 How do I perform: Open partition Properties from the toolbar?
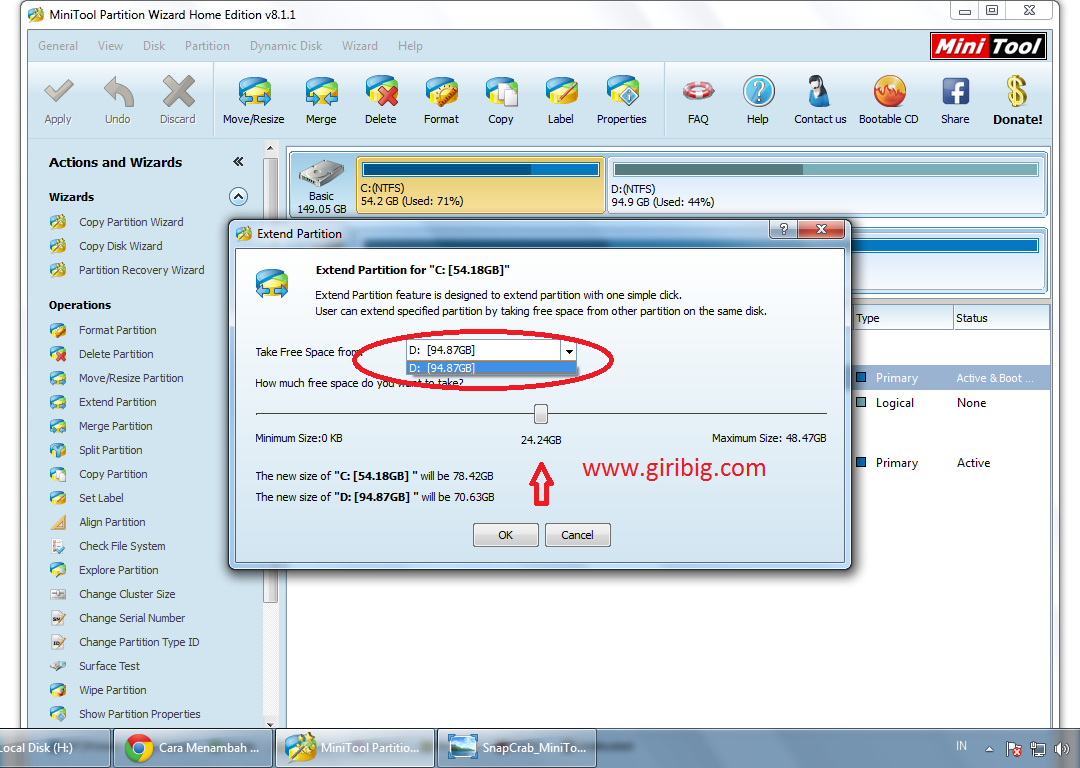pos(621,99)
